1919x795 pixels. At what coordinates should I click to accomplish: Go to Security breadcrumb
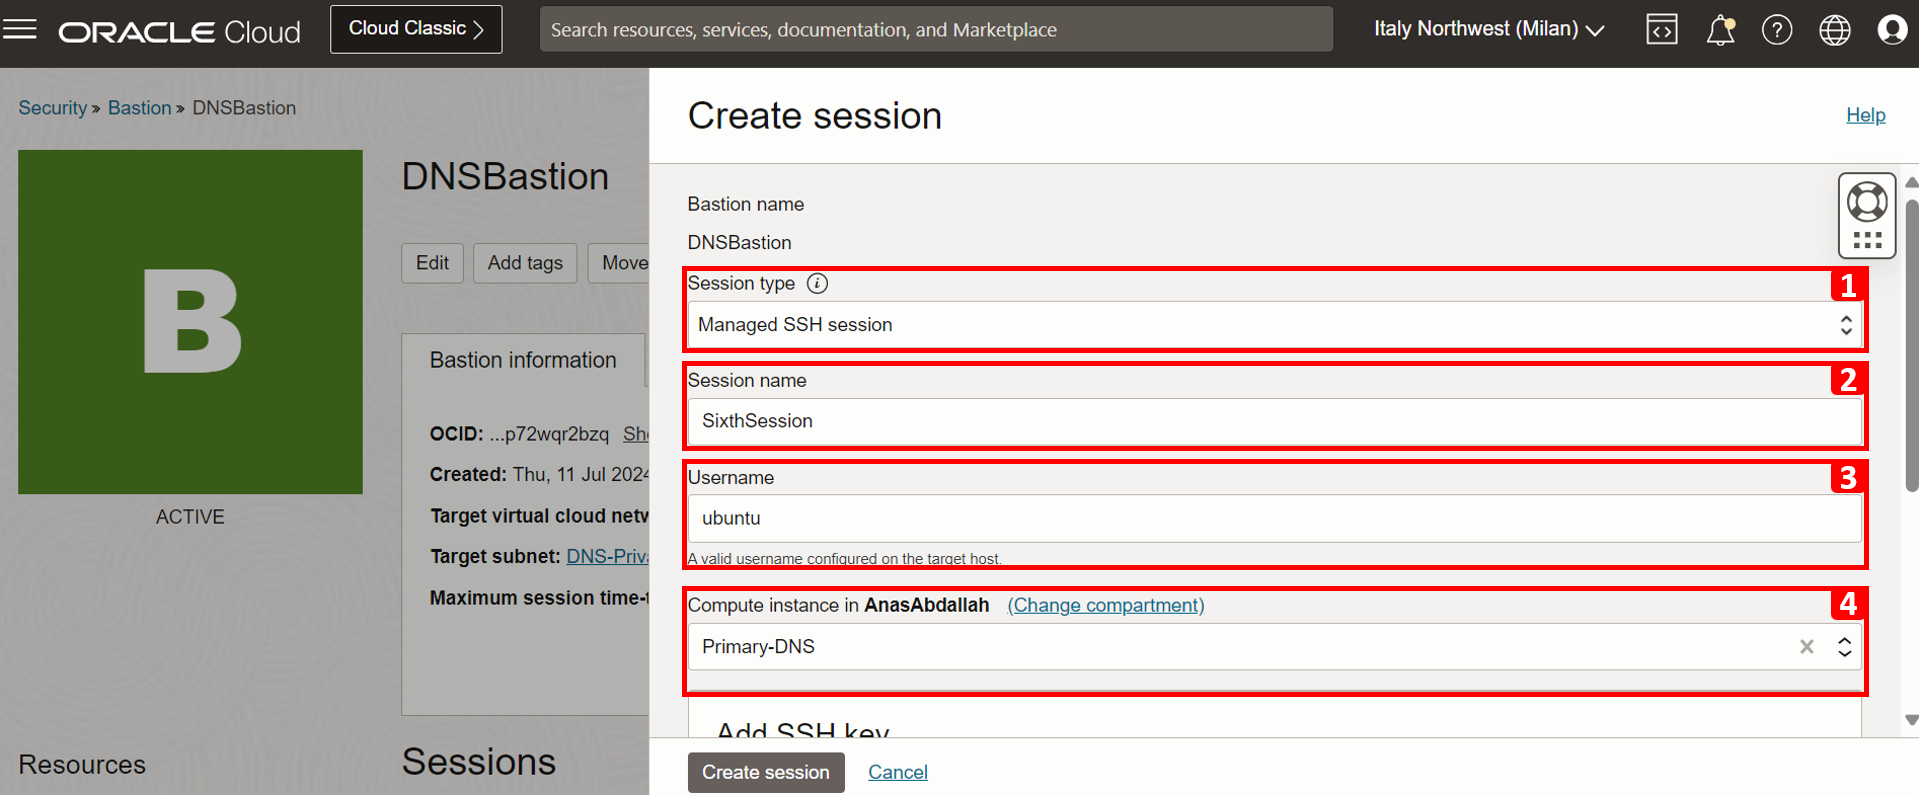[53, 108]
